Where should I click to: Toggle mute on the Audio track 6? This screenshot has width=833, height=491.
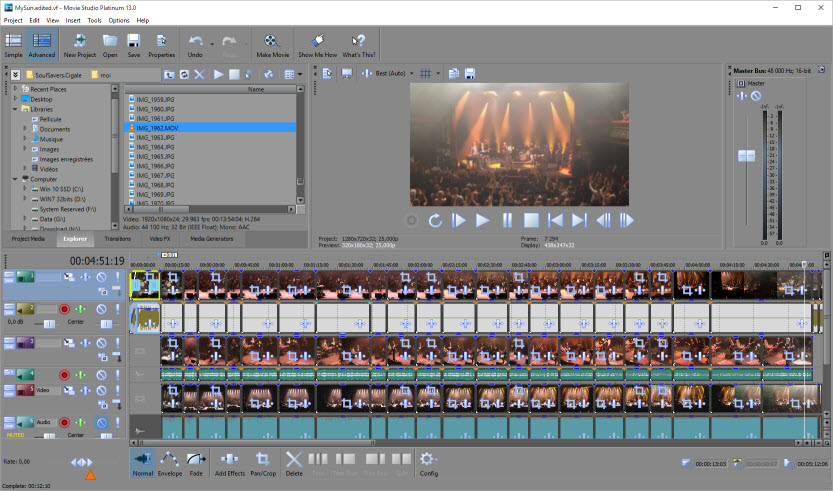pyautogui.click(x=101, y=422)
